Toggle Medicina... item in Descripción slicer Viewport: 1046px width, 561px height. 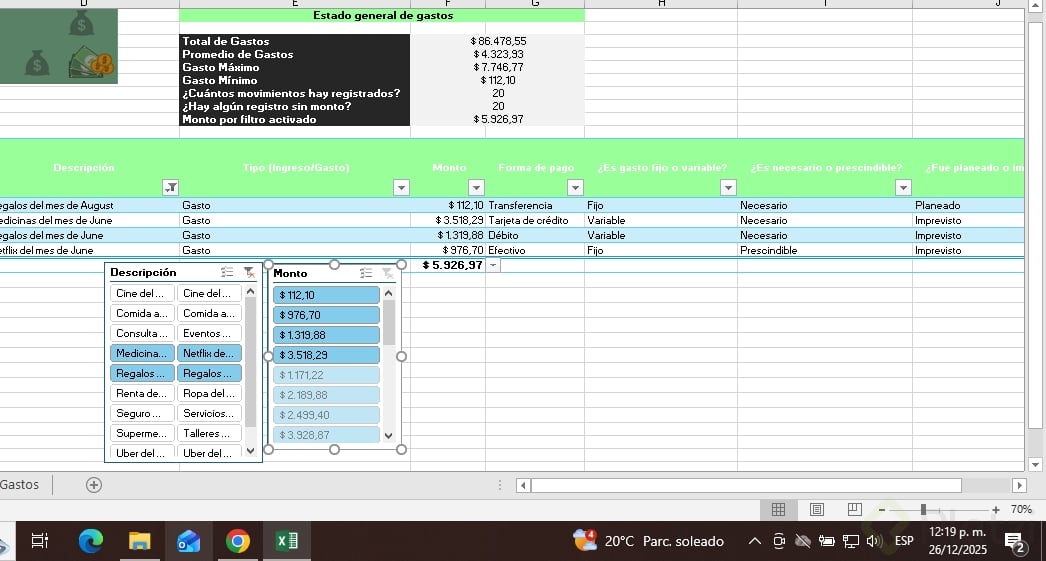click(142, 353)
